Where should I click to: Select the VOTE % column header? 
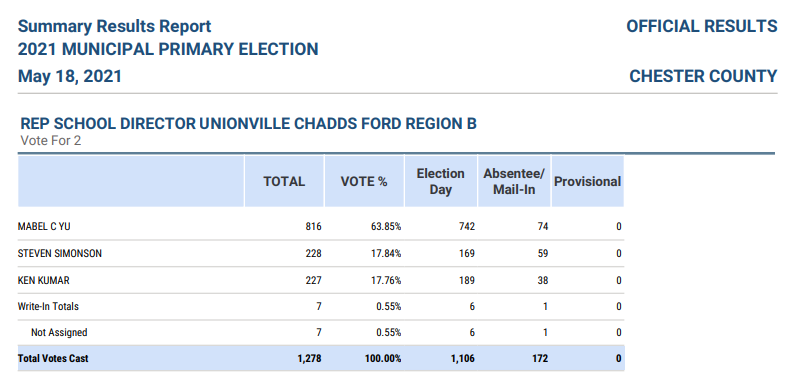[364, 181]
